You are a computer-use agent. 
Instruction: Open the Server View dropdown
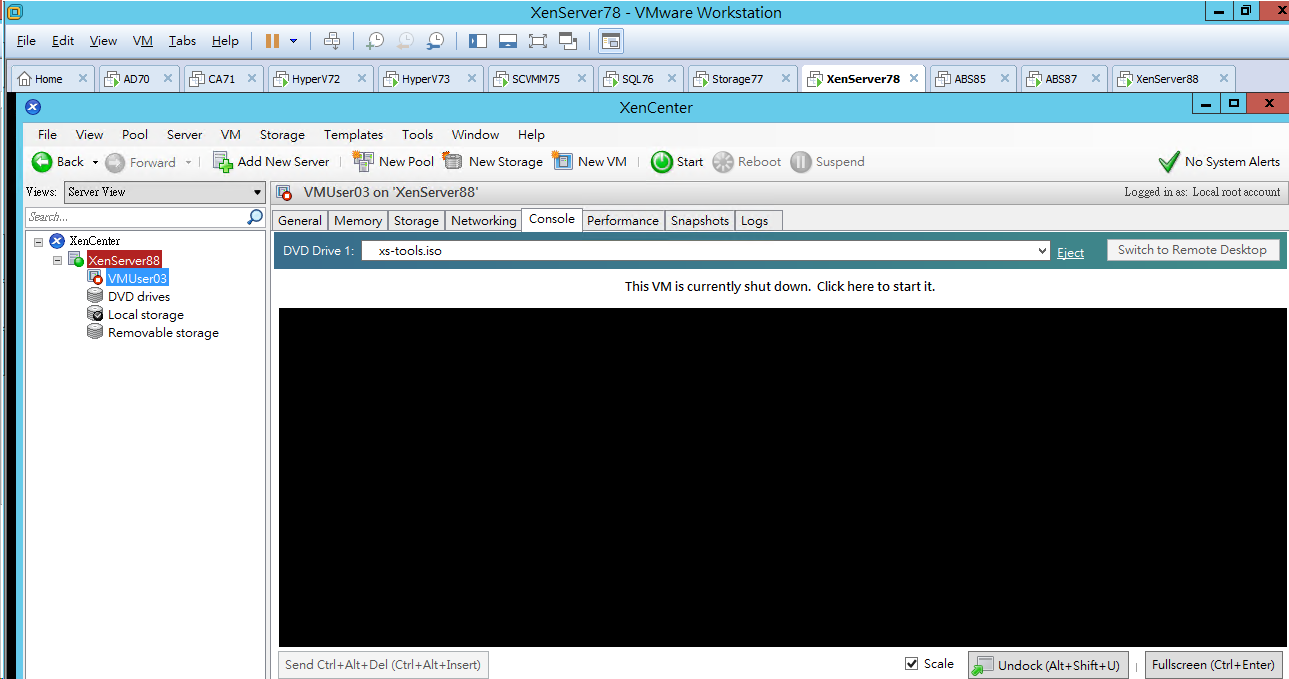click(164, 192)
